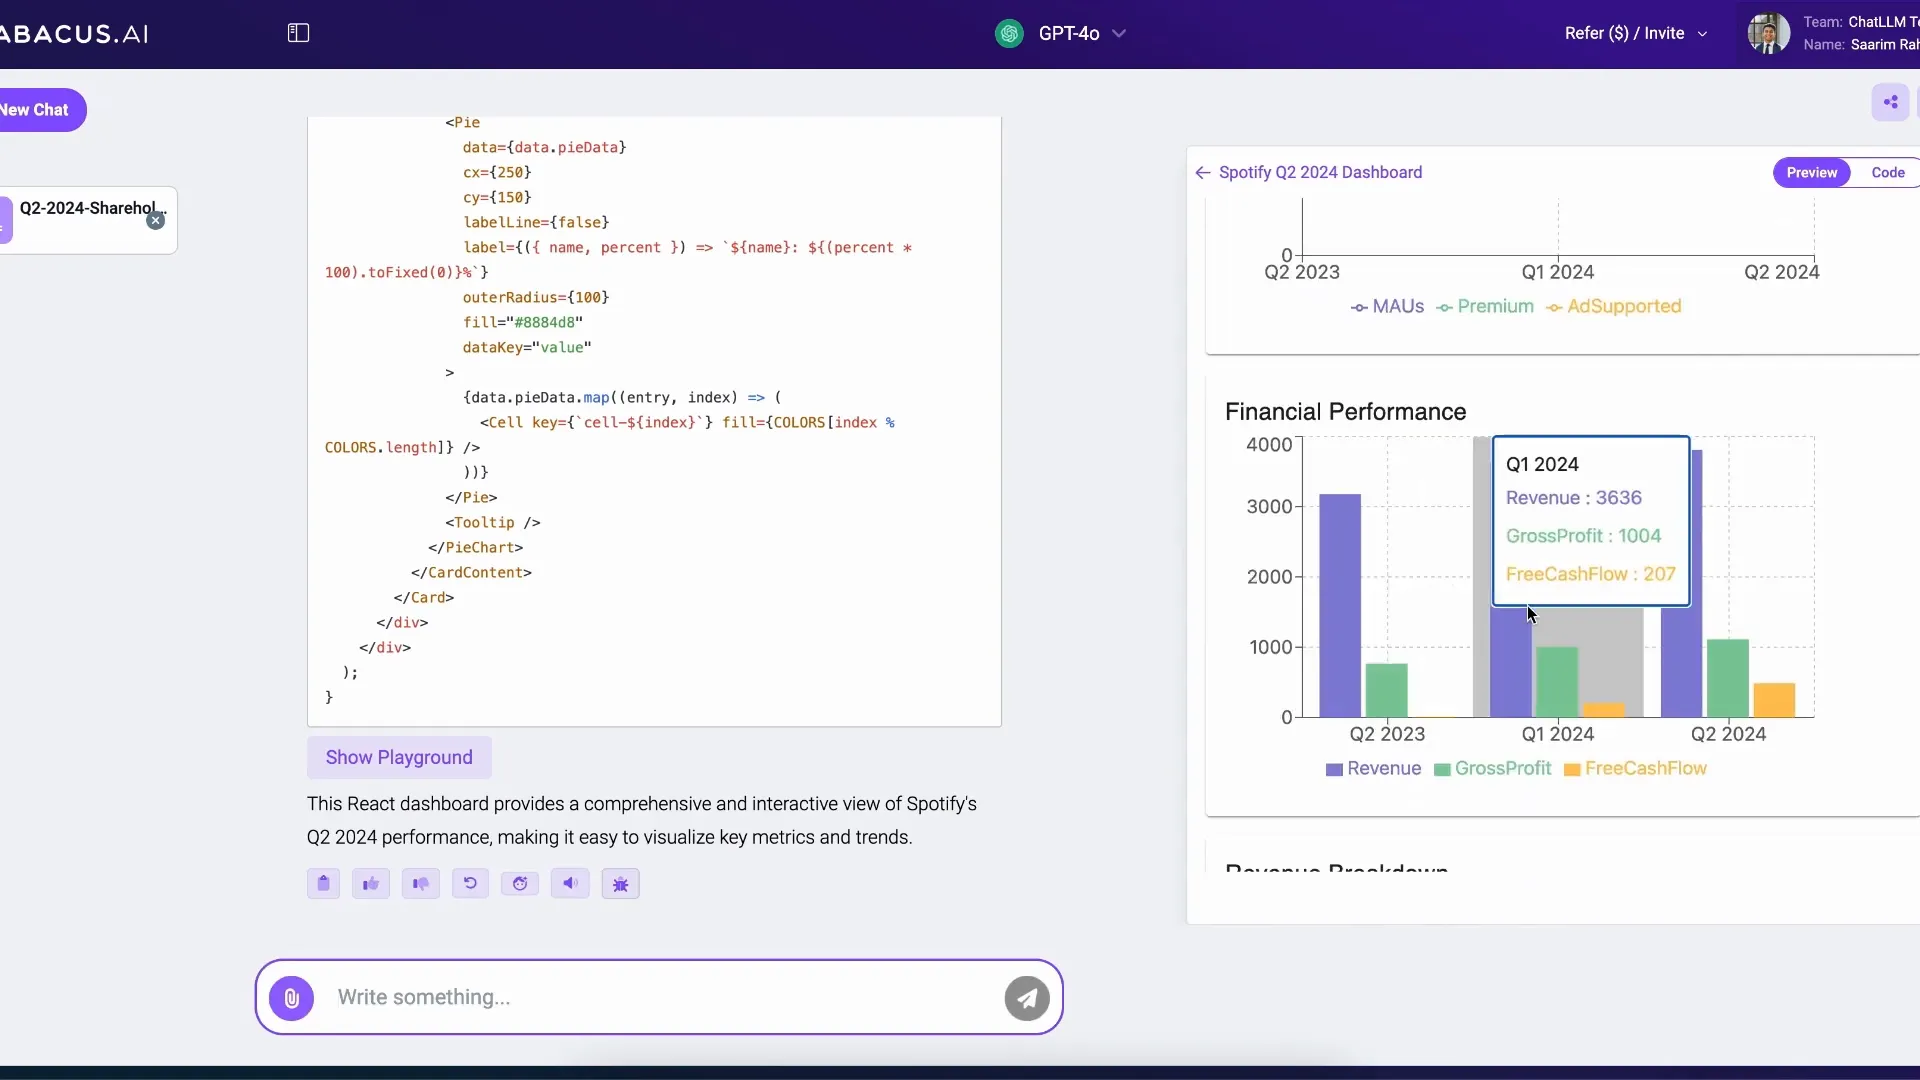Give thumbs down to the response
This screenshot has height=1080, width=1920.
click(421, 884)
